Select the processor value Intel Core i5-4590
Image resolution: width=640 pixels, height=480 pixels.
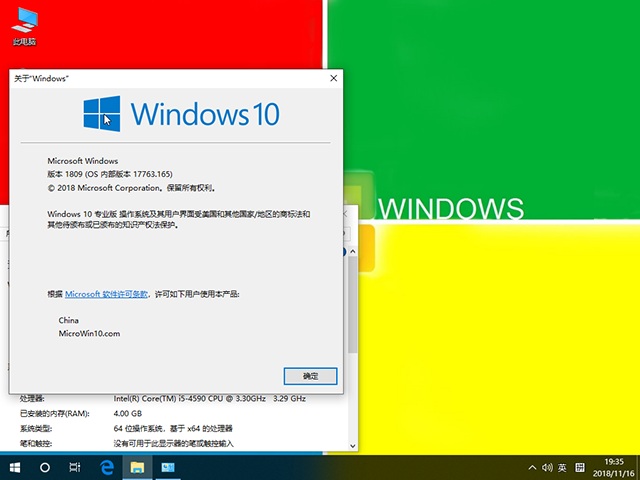pyautogui.click(x=209, y=398)
